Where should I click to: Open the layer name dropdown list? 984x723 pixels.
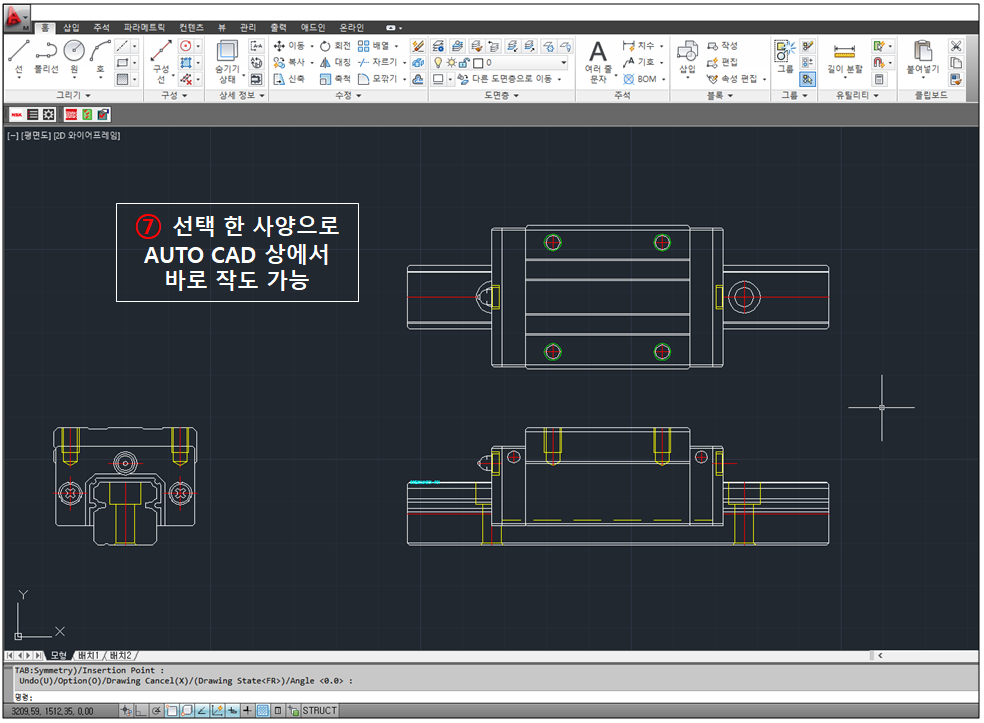click(x=563, y=62)
